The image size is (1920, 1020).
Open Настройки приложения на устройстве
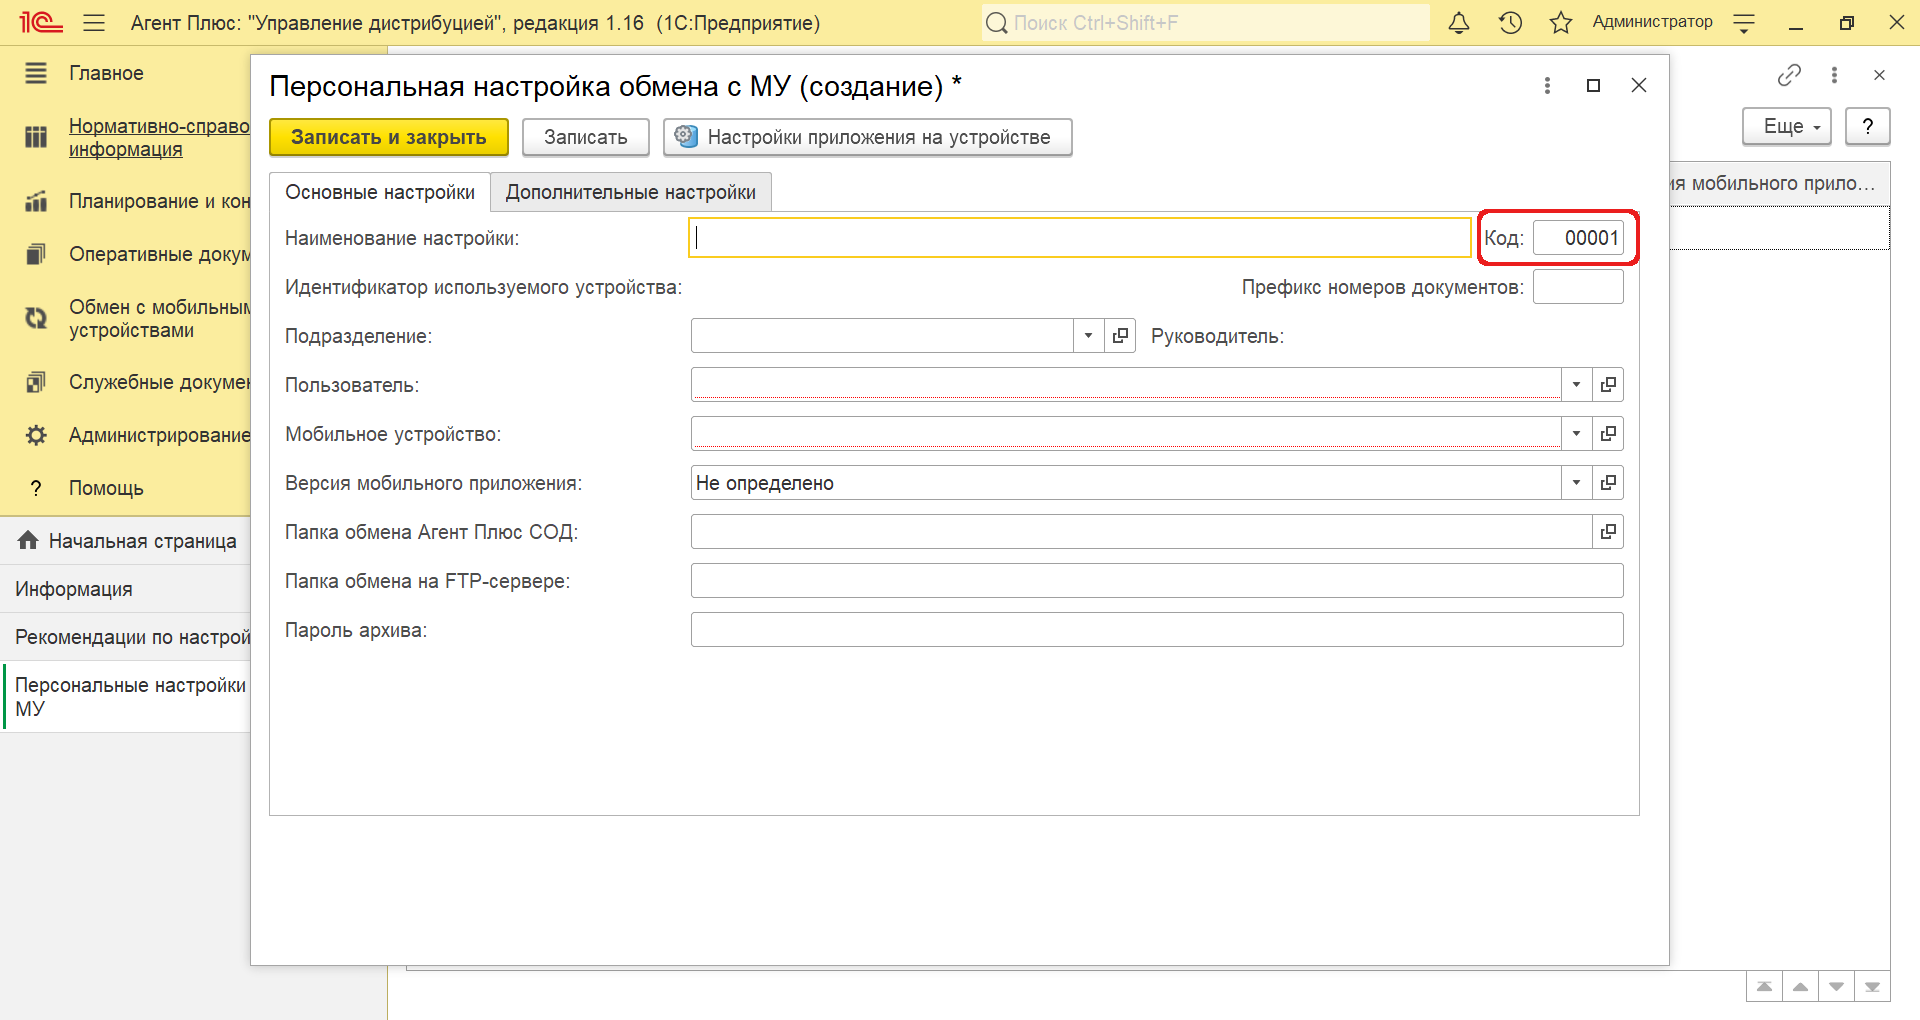868,137
